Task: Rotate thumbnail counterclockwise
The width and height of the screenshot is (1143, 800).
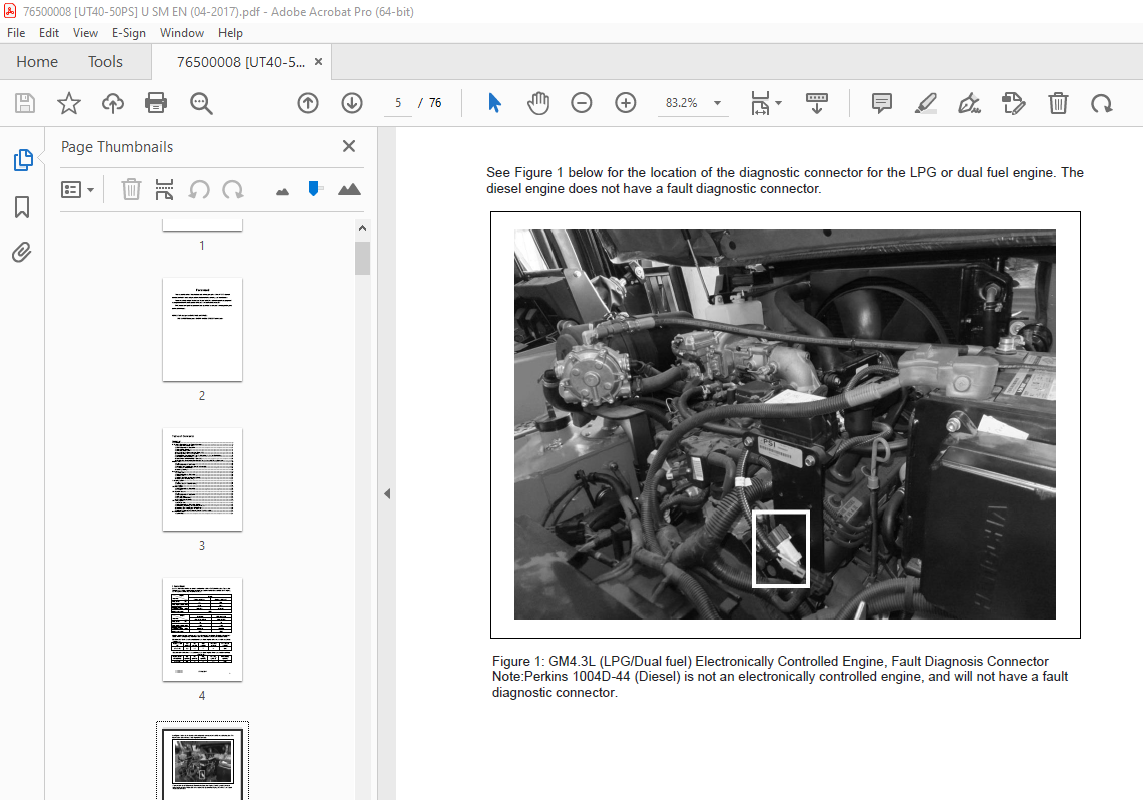Action: 199,190
